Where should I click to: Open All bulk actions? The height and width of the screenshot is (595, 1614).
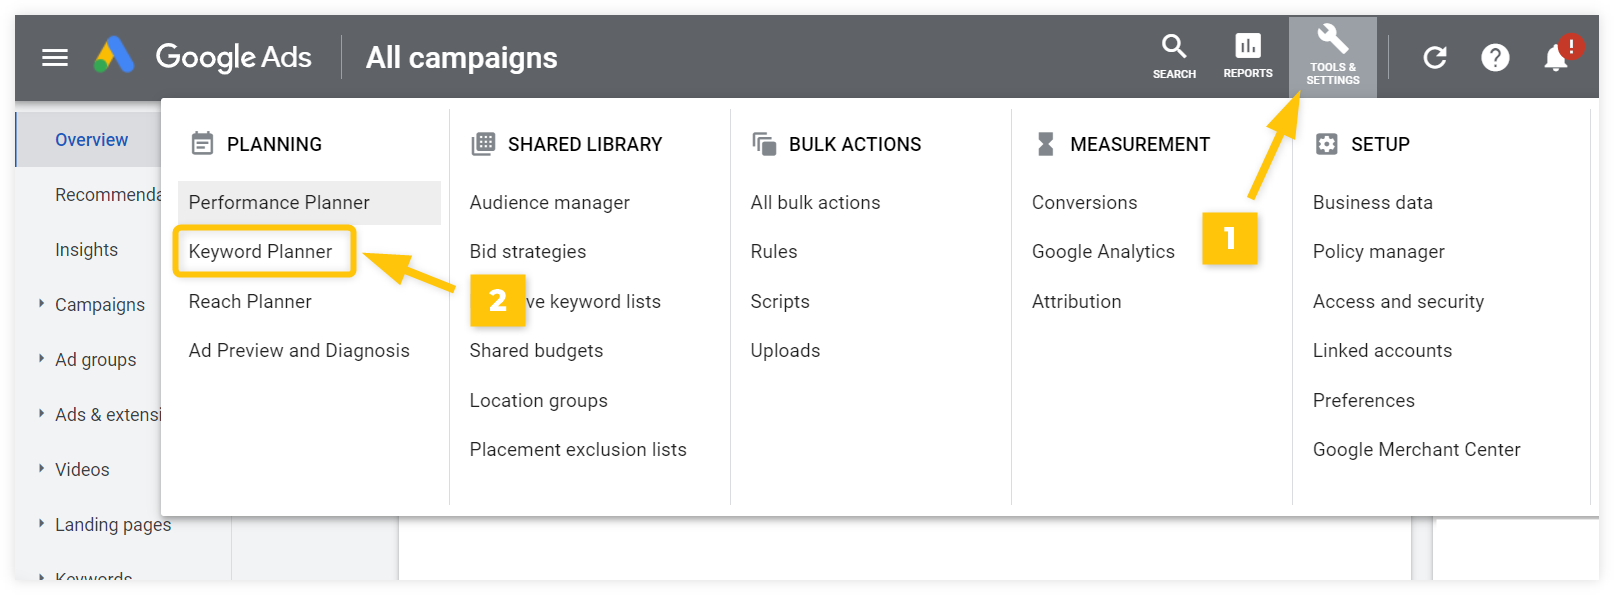coord(815,203)
